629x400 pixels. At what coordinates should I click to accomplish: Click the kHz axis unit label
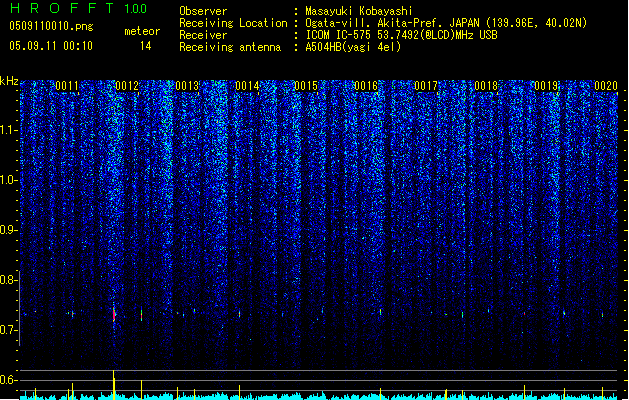9,81
